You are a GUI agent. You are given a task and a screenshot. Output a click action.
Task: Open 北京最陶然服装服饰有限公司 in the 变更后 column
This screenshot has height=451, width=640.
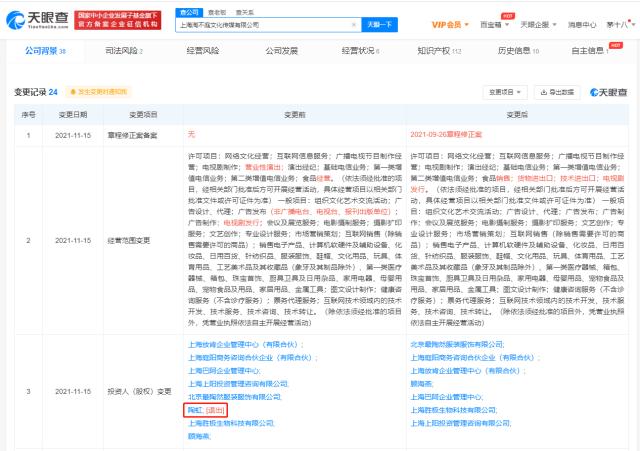pyautogui.click(x=457, y=344)
